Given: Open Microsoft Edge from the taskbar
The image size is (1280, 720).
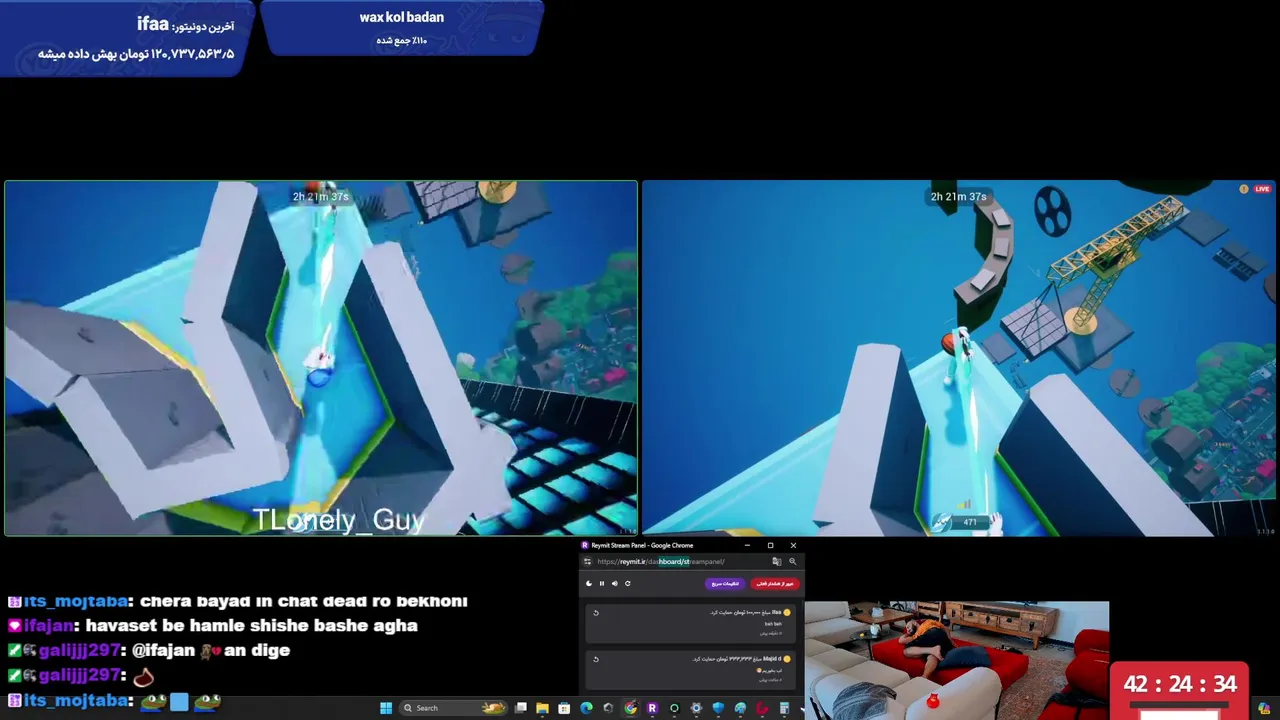Looking at the screenshot, I should [586, 708].
